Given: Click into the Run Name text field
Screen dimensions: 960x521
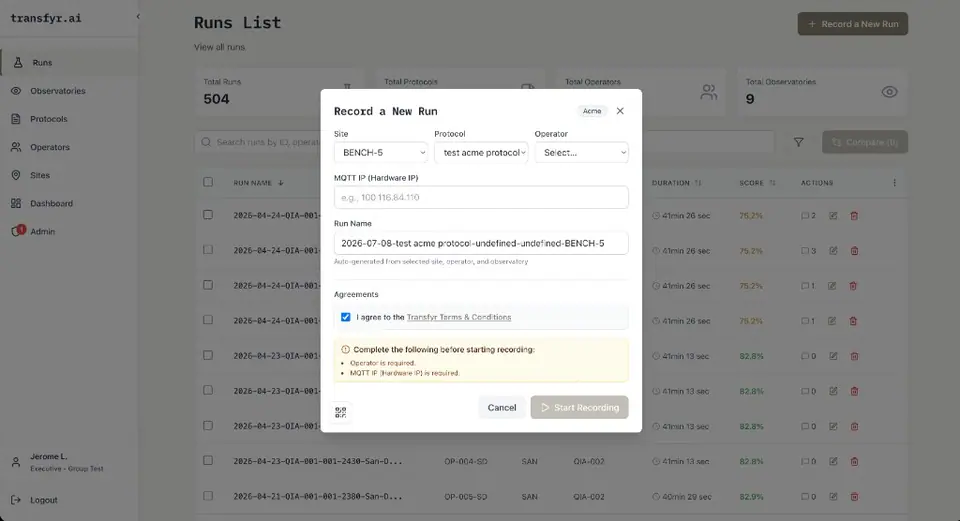Looking at the screenshot, I should (x=481, y=243).
